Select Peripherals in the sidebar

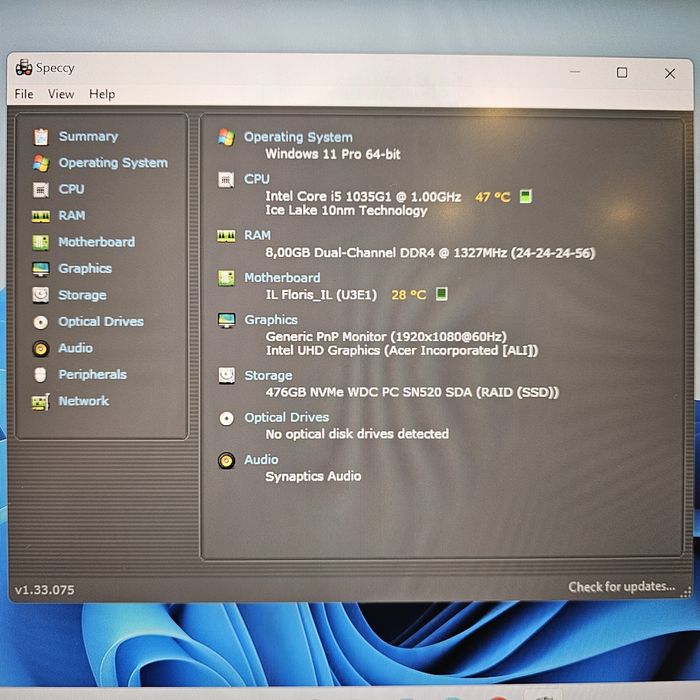(92, 375)
